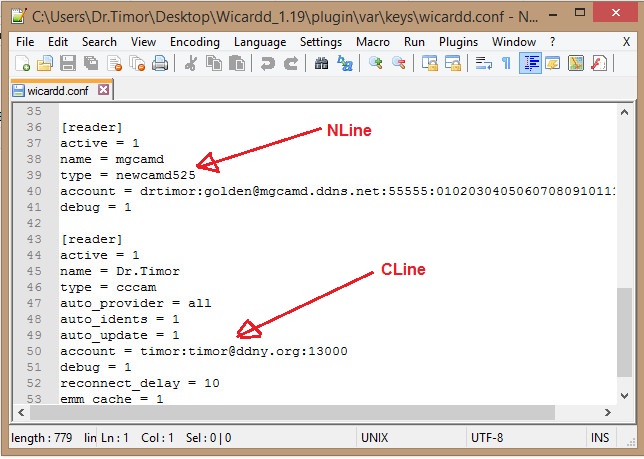Open the View menu
644x459 pixels.
click(143, 42)
